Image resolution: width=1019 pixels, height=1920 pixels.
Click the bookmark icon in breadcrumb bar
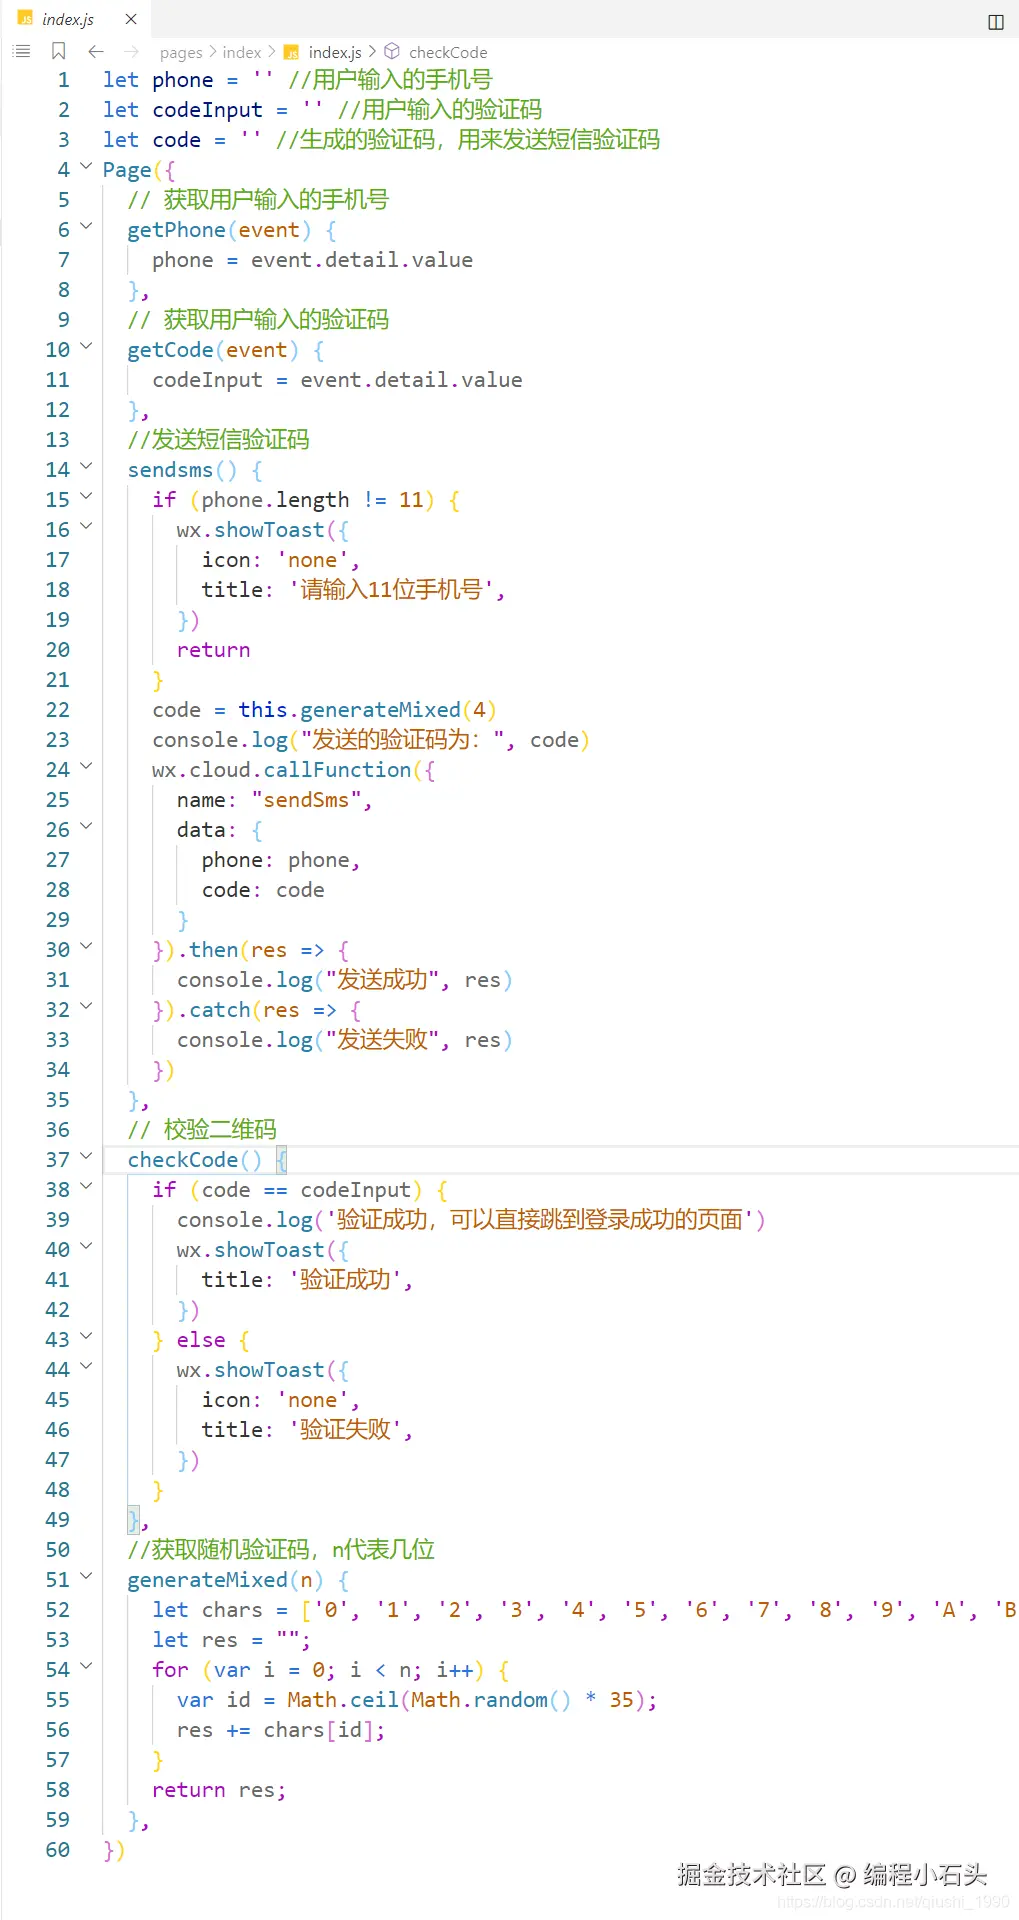pos(59,51)
